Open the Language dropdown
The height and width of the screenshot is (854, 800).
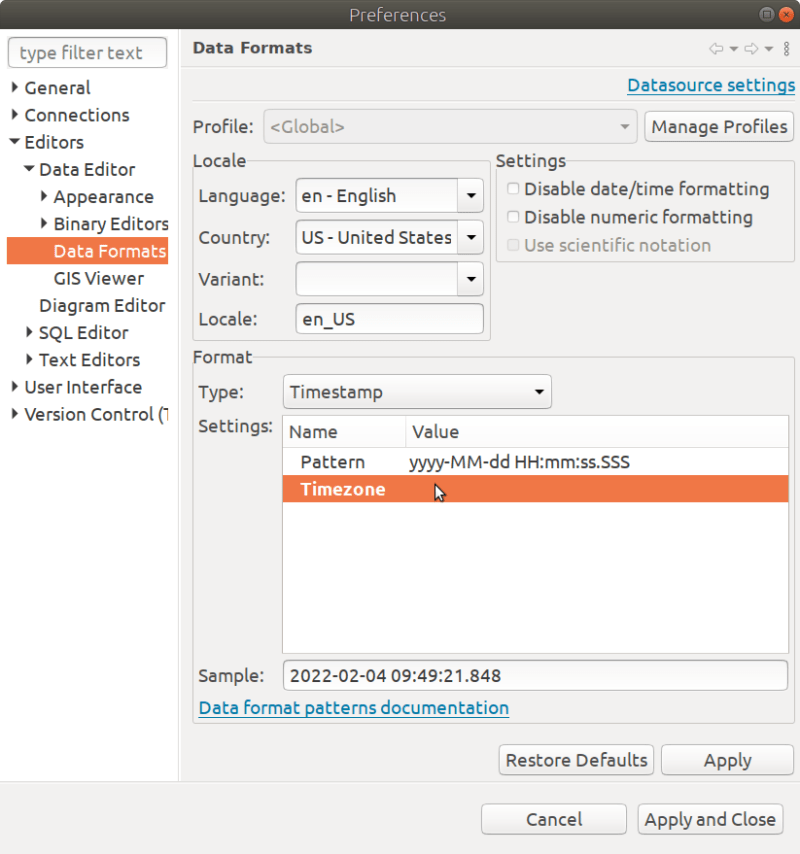click(470, 195)
